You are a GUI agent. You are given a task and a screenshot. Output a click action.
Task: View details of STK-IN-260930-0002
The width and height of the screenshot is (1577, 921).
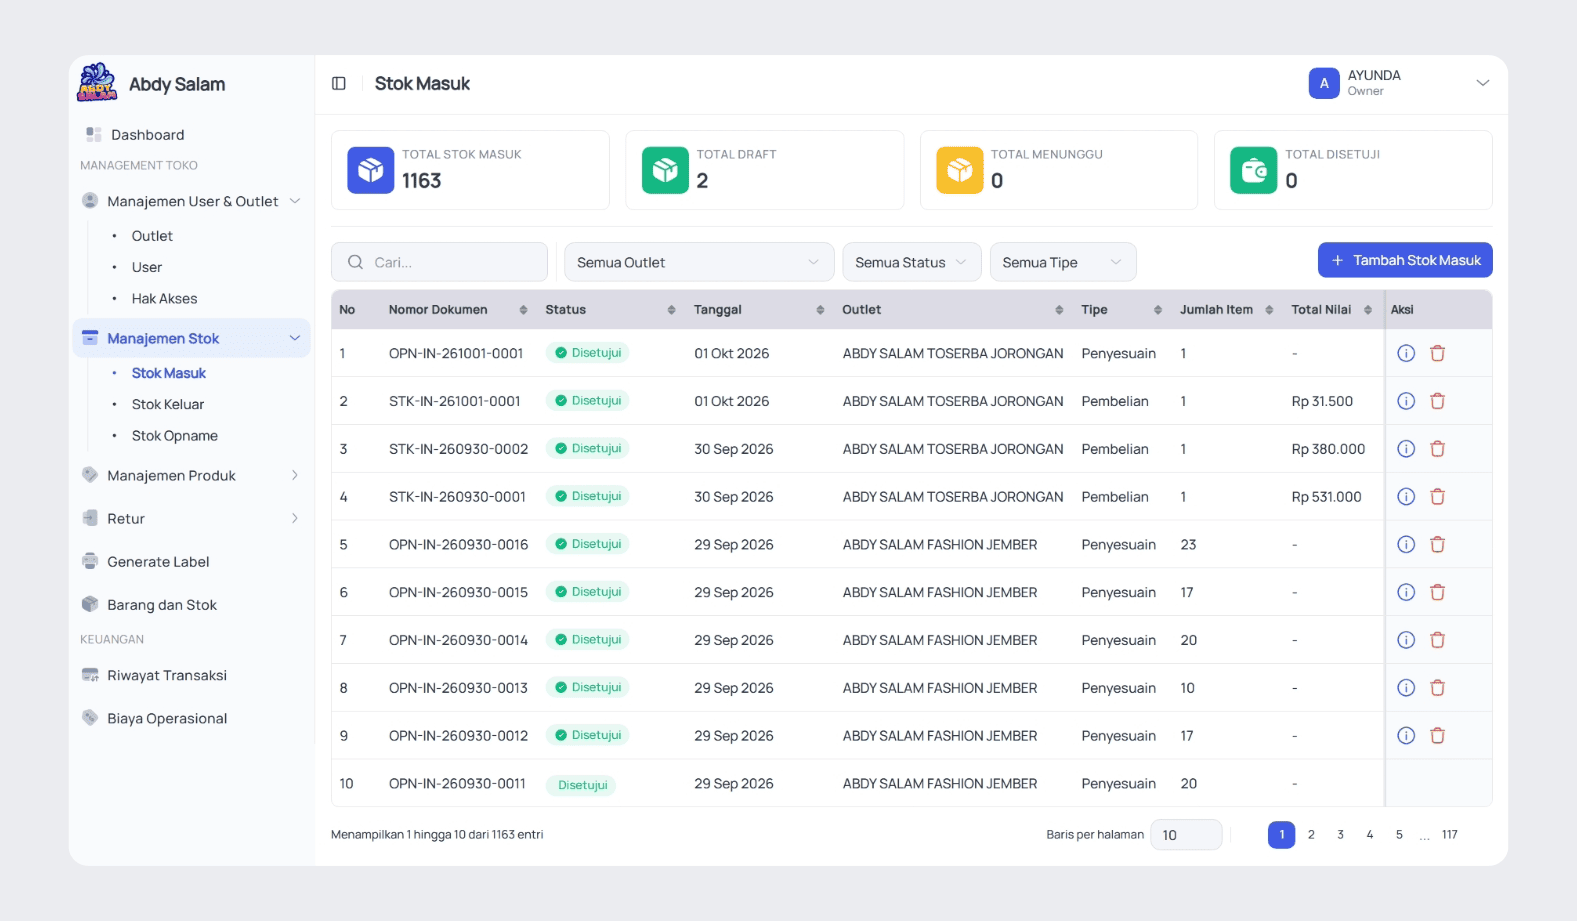[1406, 449]
